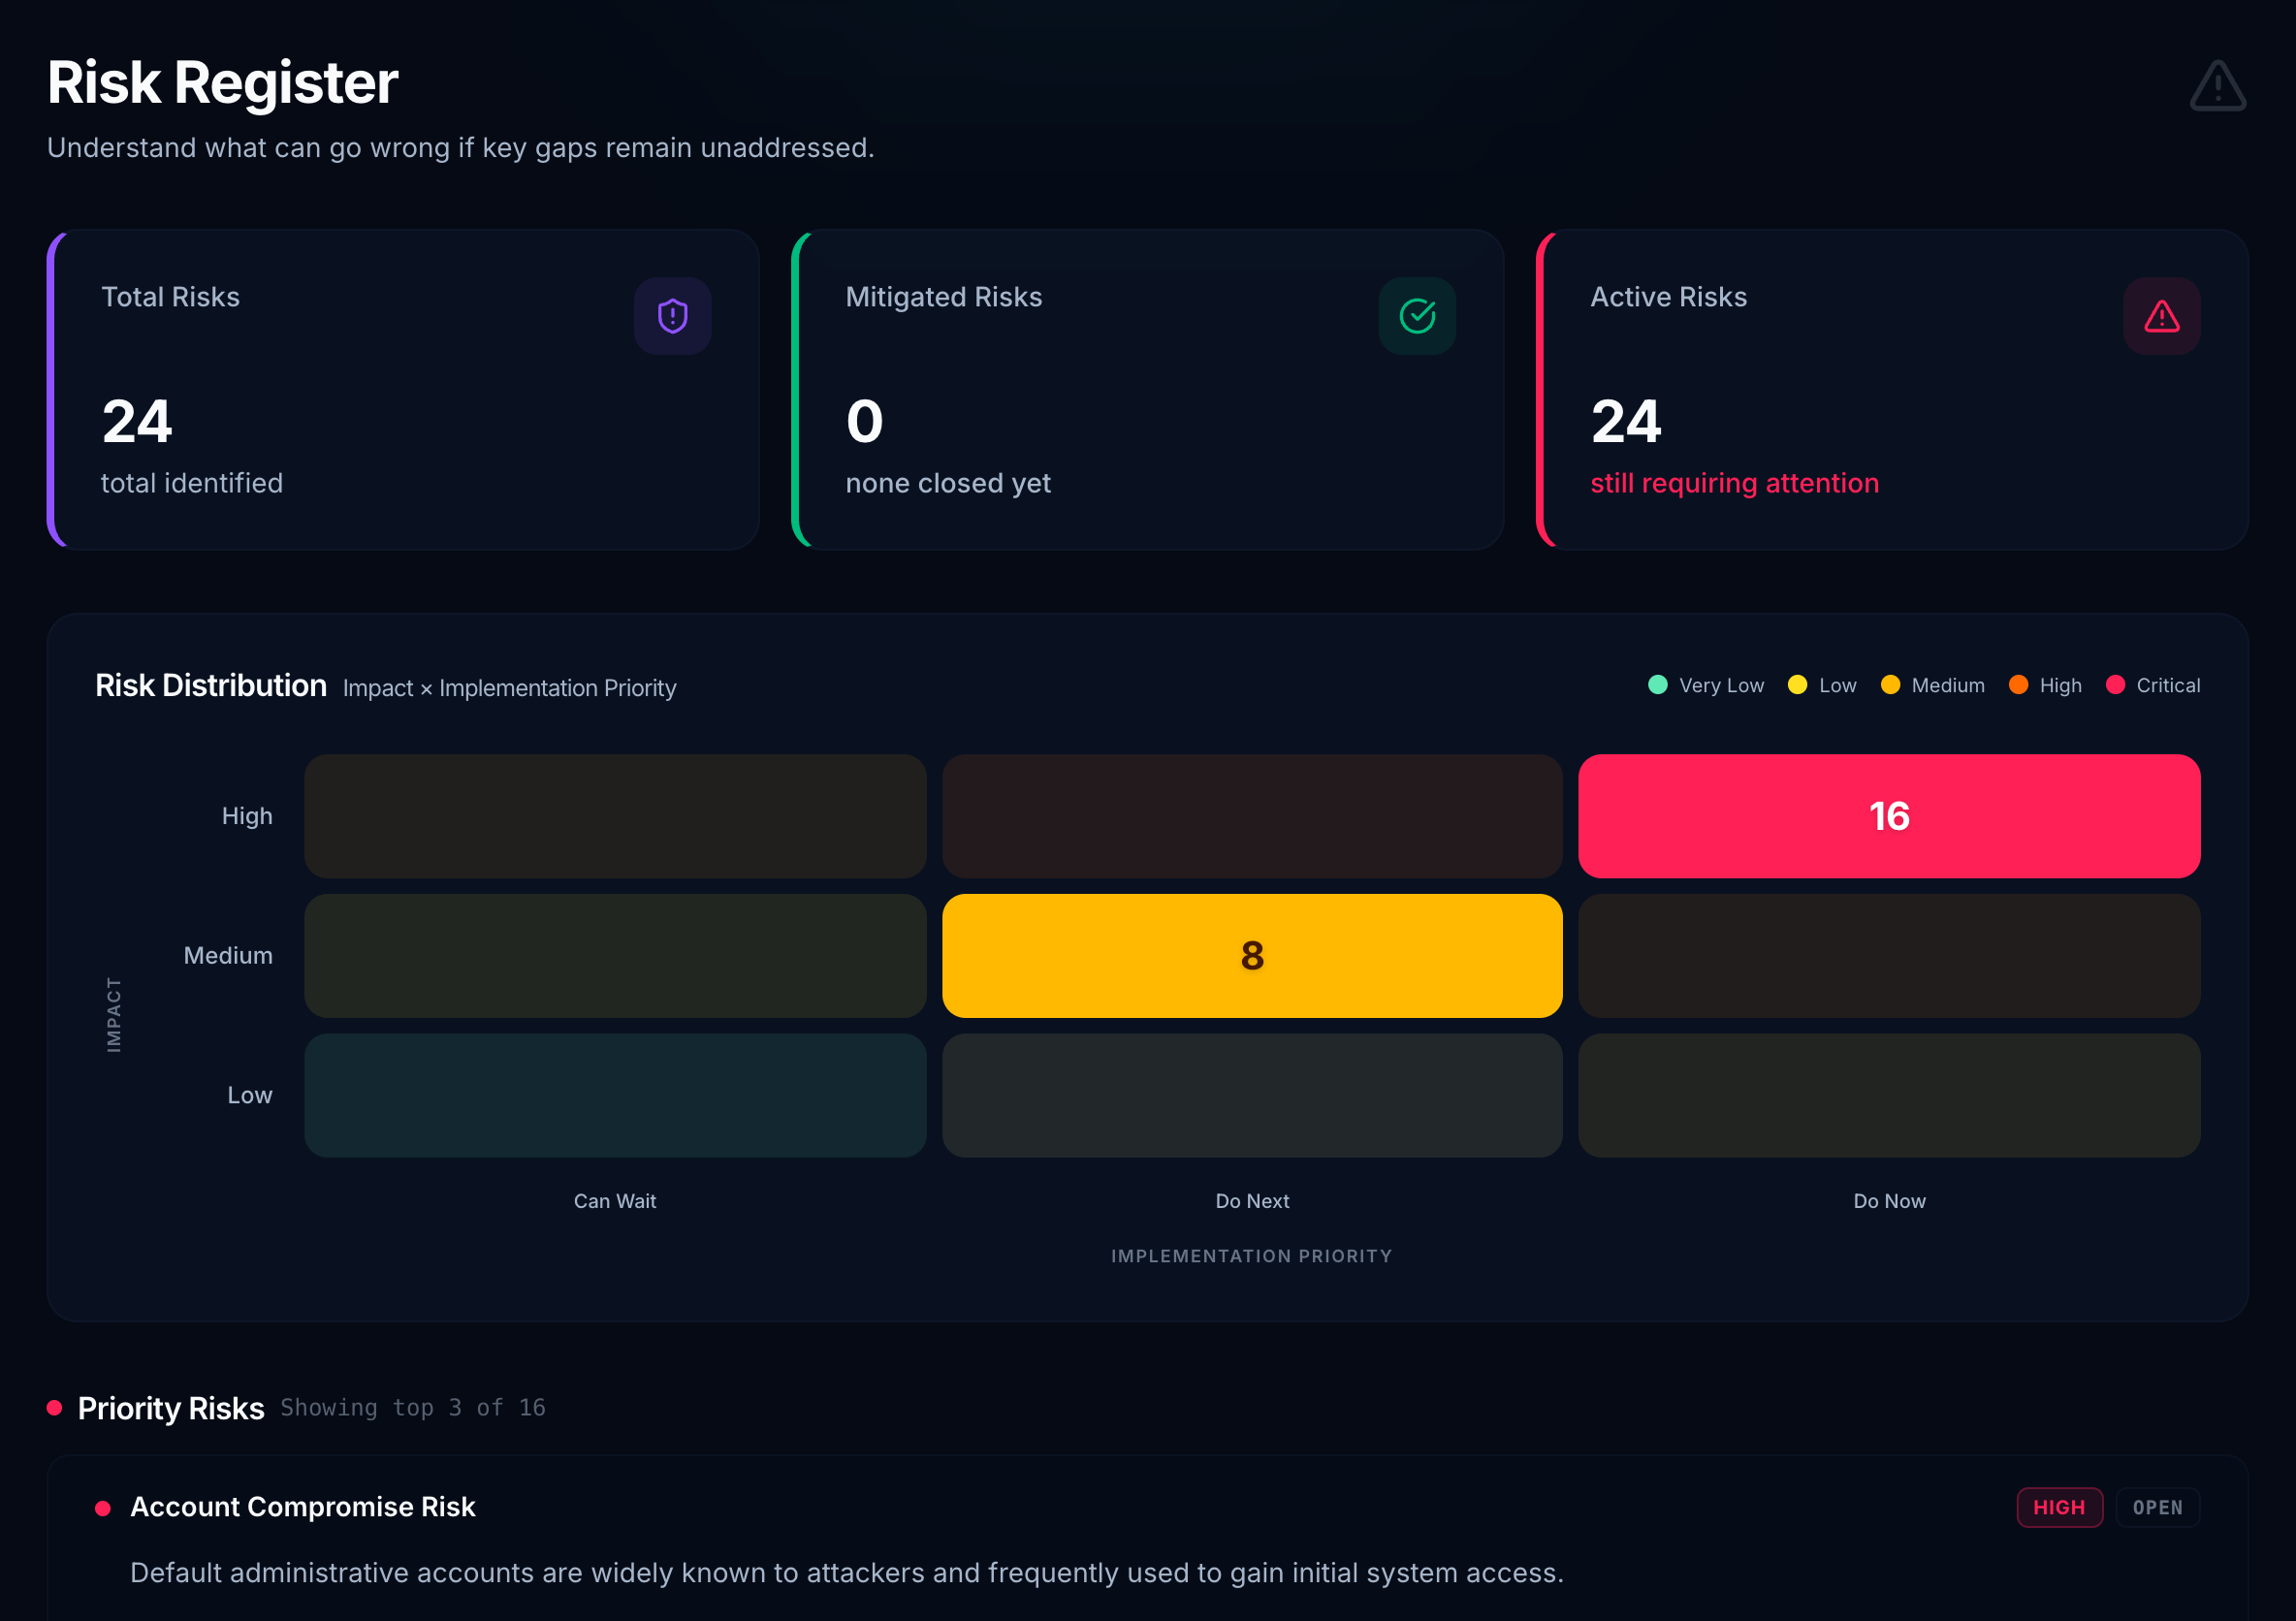The image size is (2296, 1621).
Task: Click the Total Risks card title
Action: [x=170, y=297]
